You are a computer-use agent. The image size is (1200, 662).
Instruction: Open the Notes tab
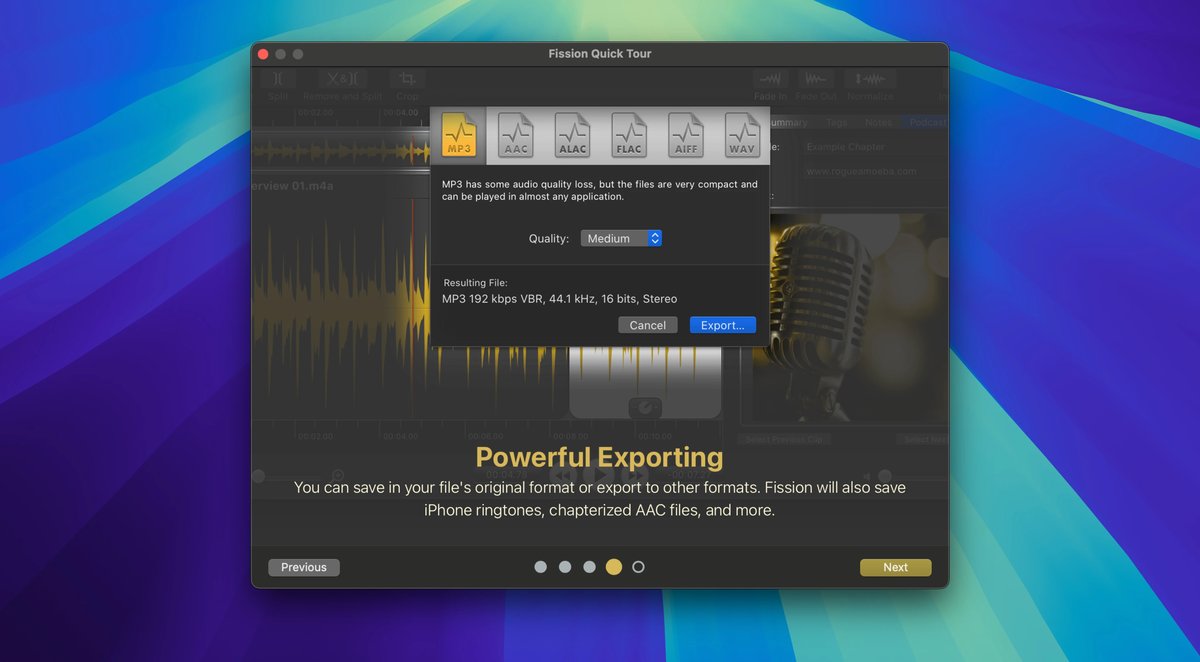878,123
